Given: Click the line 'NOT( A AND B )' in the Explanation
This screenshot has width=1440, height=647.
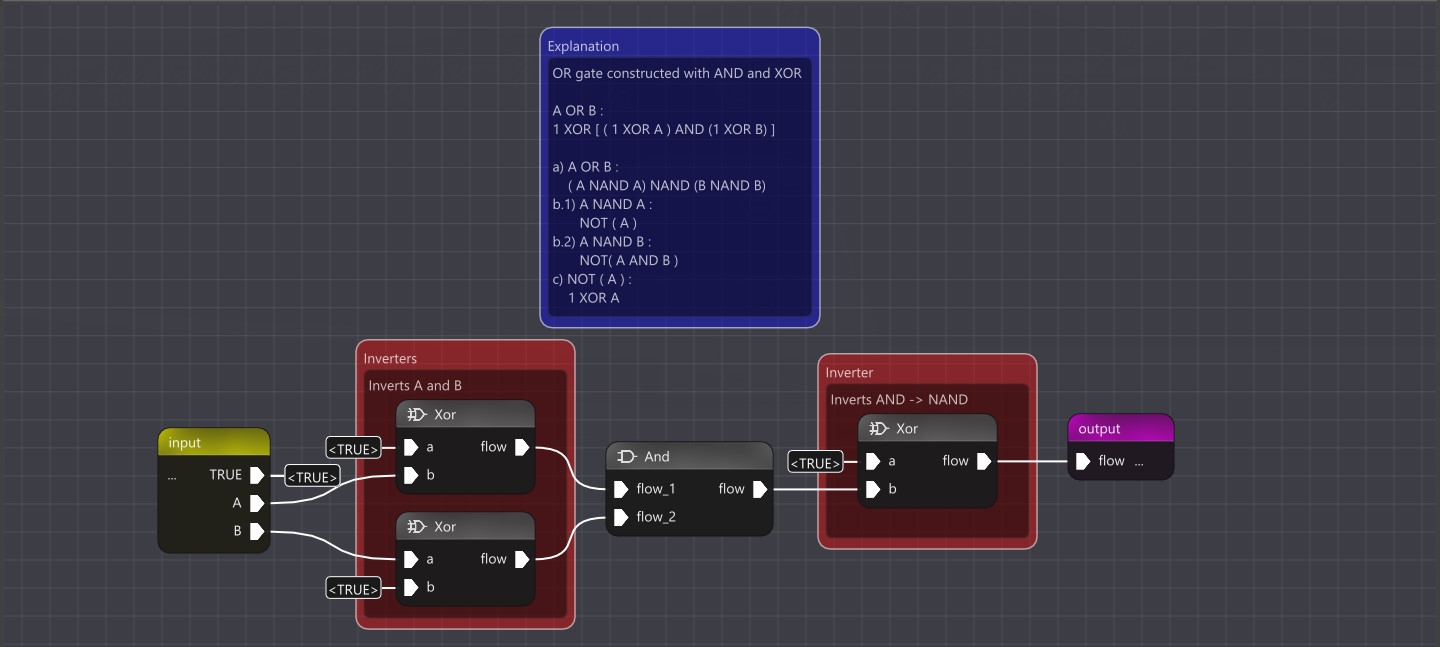Looking at the screenshot, I should [629, 260].
